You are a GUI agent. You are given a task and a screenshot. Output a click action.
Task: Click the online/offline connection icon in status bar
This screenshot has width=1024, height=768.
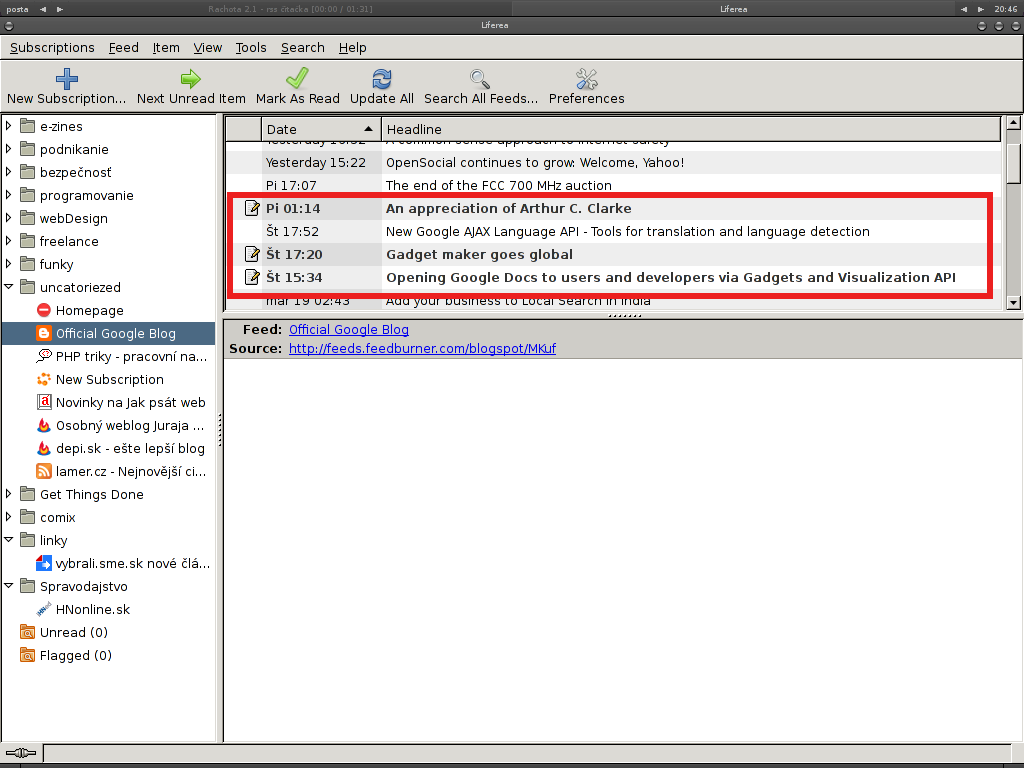pos(21,753)
